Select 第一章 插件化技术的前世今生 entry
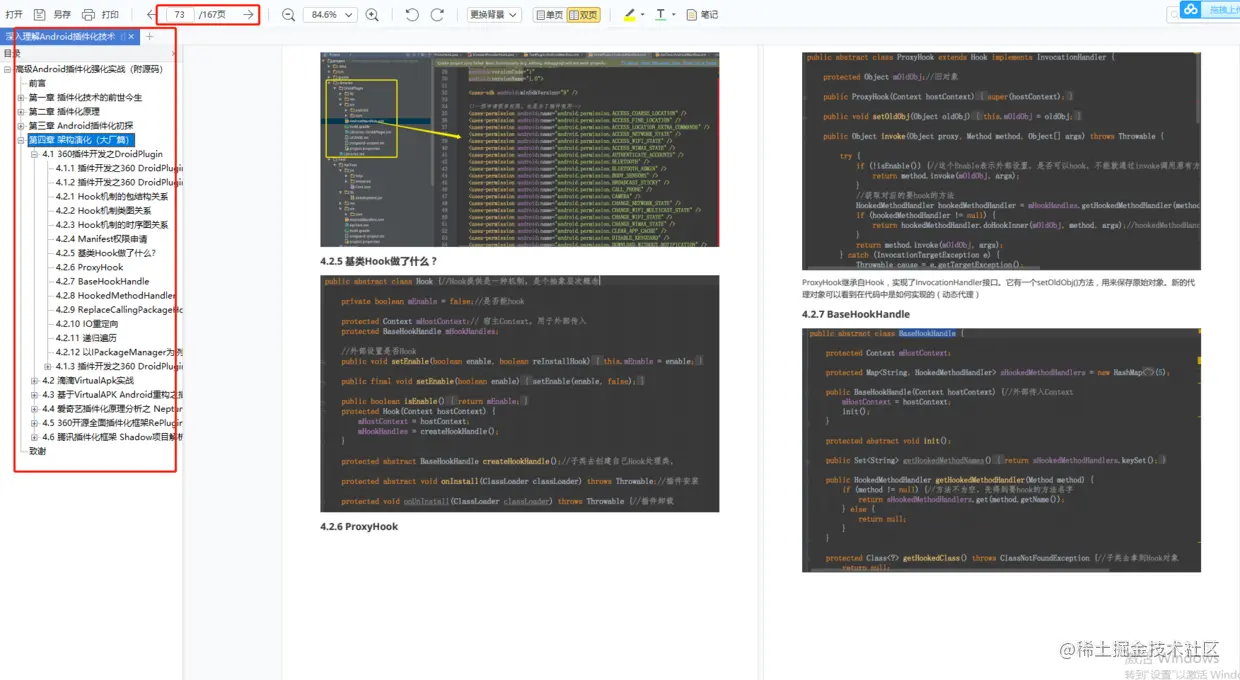The width and height of the screenshot is (1240, 680). click(x=85, y=98)
